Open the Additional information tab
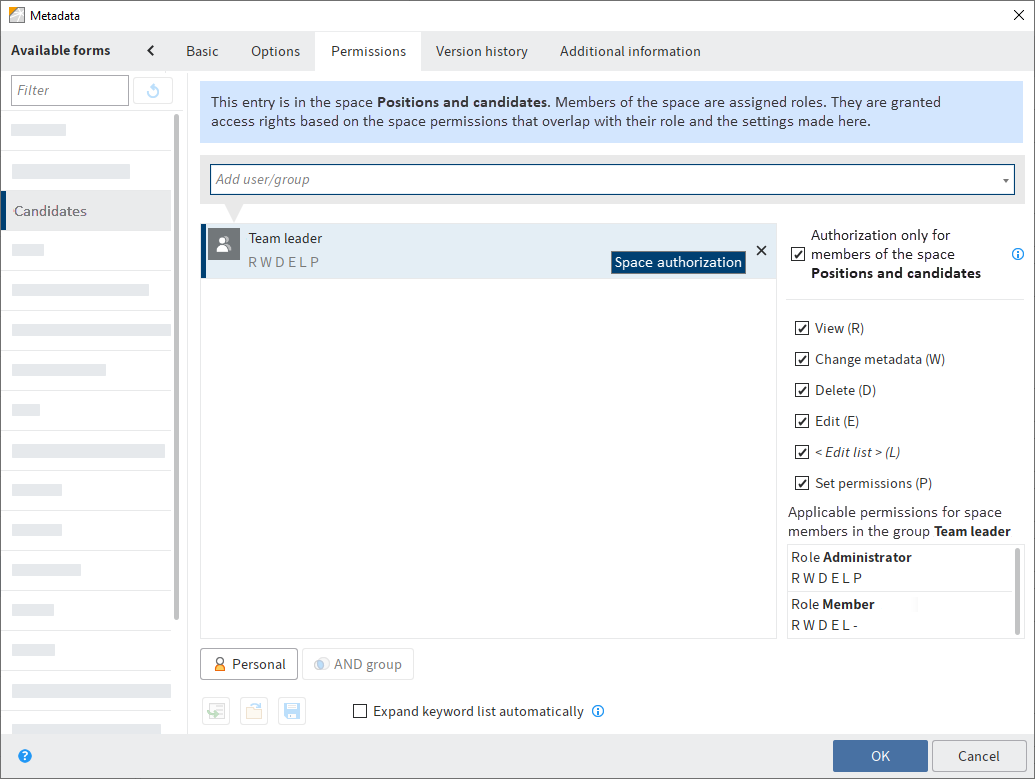 pyautogui.click(x=630, y=51)
